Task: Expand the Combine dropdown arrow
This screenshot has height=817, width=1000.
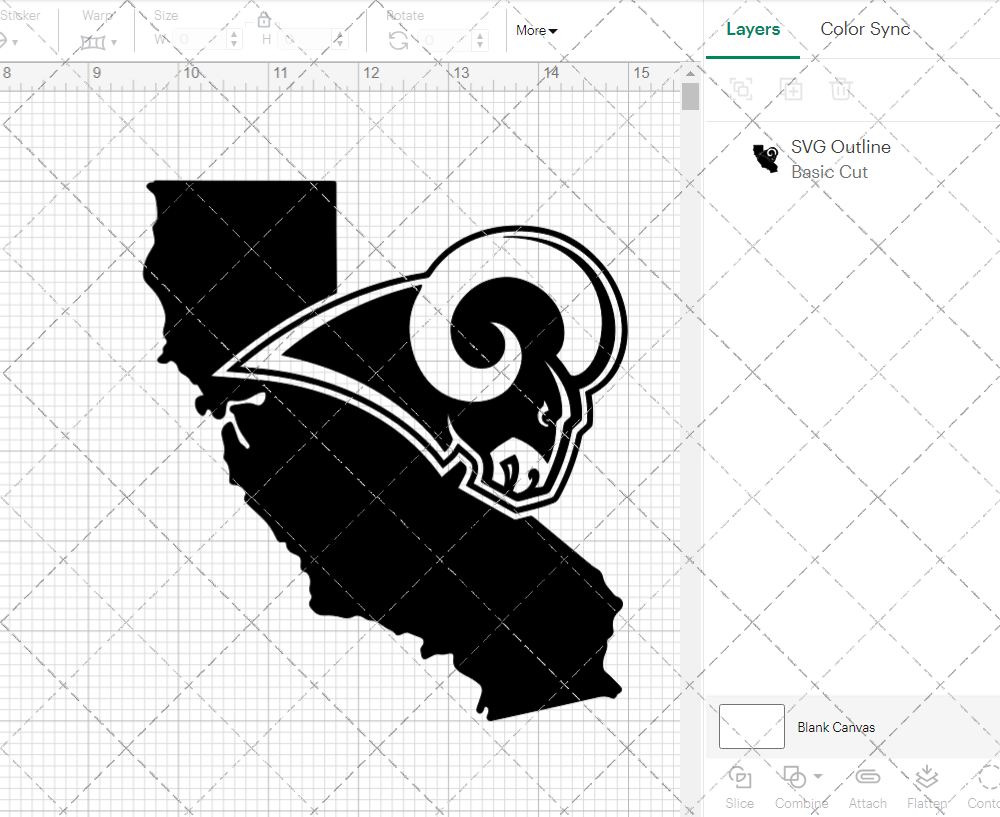Action: [x=818, y=776]
